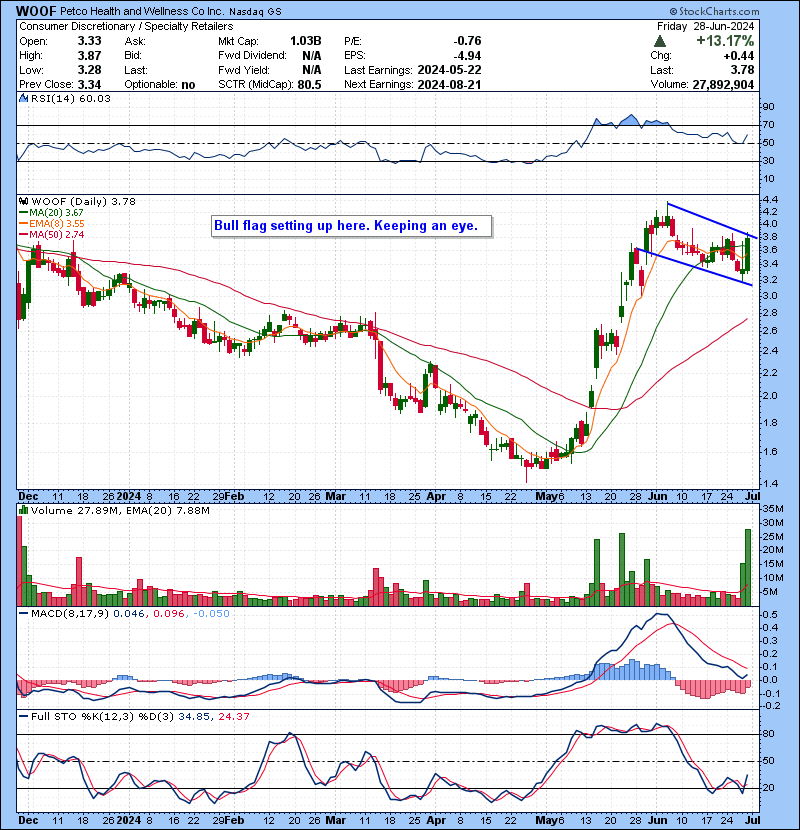
Task: Click the Fwd Yield N/A value
Action: (311, 70)
